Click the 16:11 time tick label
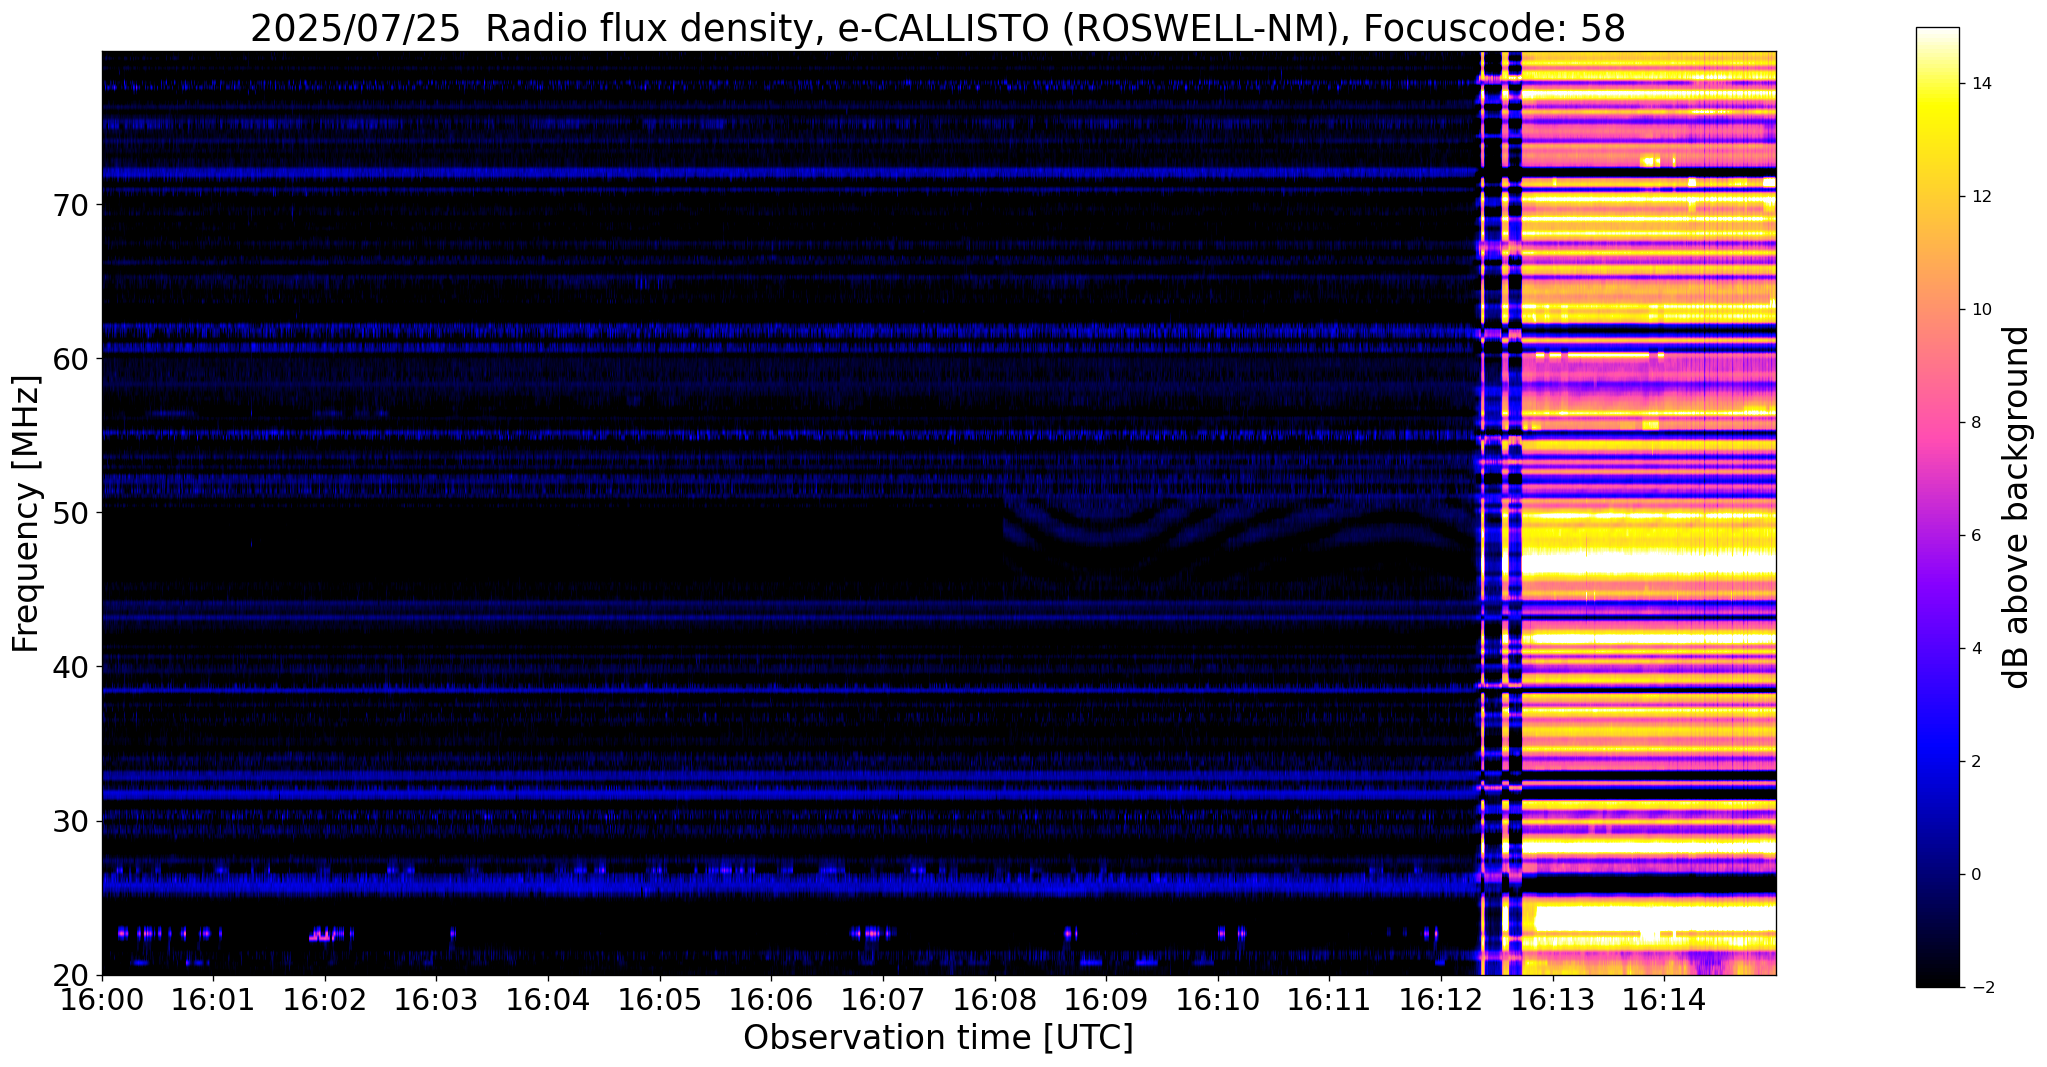The height and width of the screenshot is (1067, 2047). 1329,1001
